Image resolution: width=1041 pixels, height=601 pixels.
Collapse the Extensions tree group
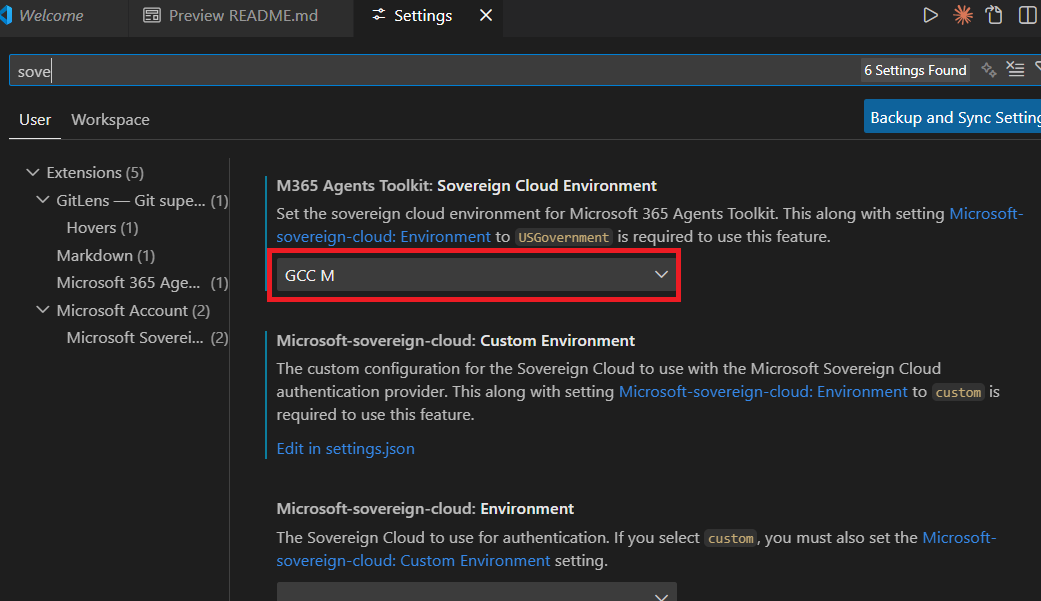click(34, 173)
